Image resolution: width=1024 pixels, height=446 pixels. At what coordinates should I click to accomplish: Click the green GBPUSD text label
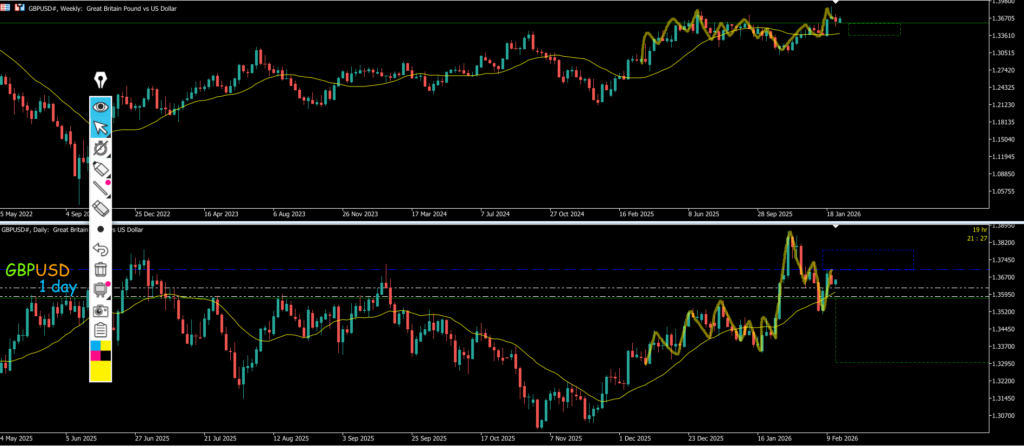pyautogui.click(x=38, y=270)
